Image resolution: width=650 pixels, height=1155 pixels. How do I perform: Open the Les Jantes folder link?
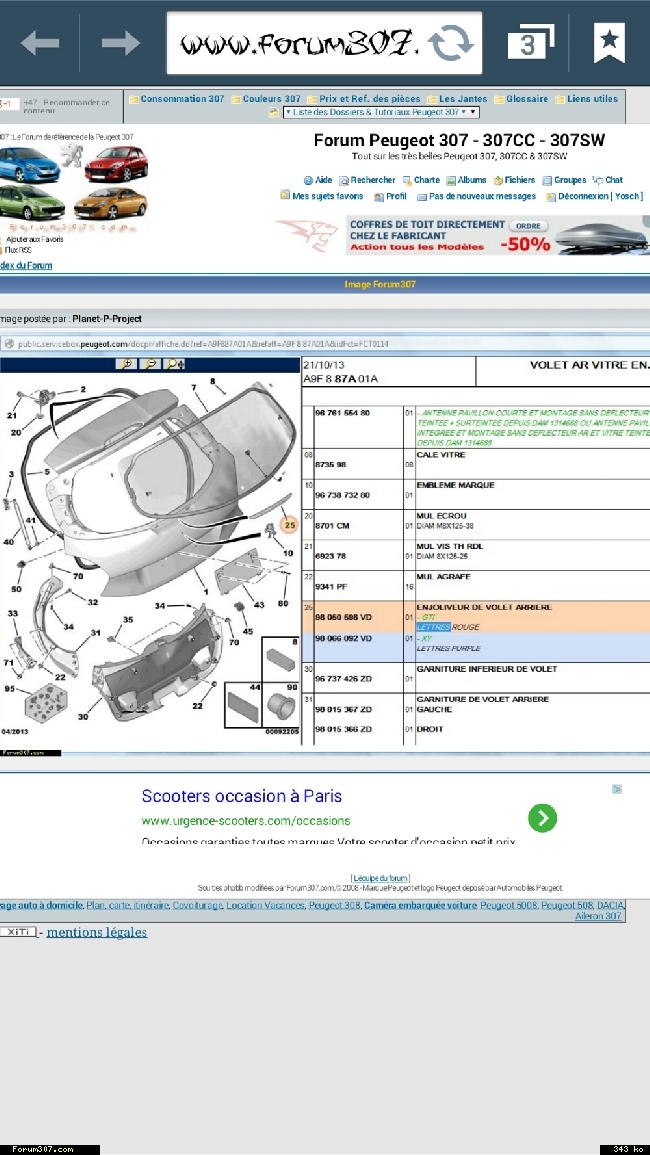point(457,99)
